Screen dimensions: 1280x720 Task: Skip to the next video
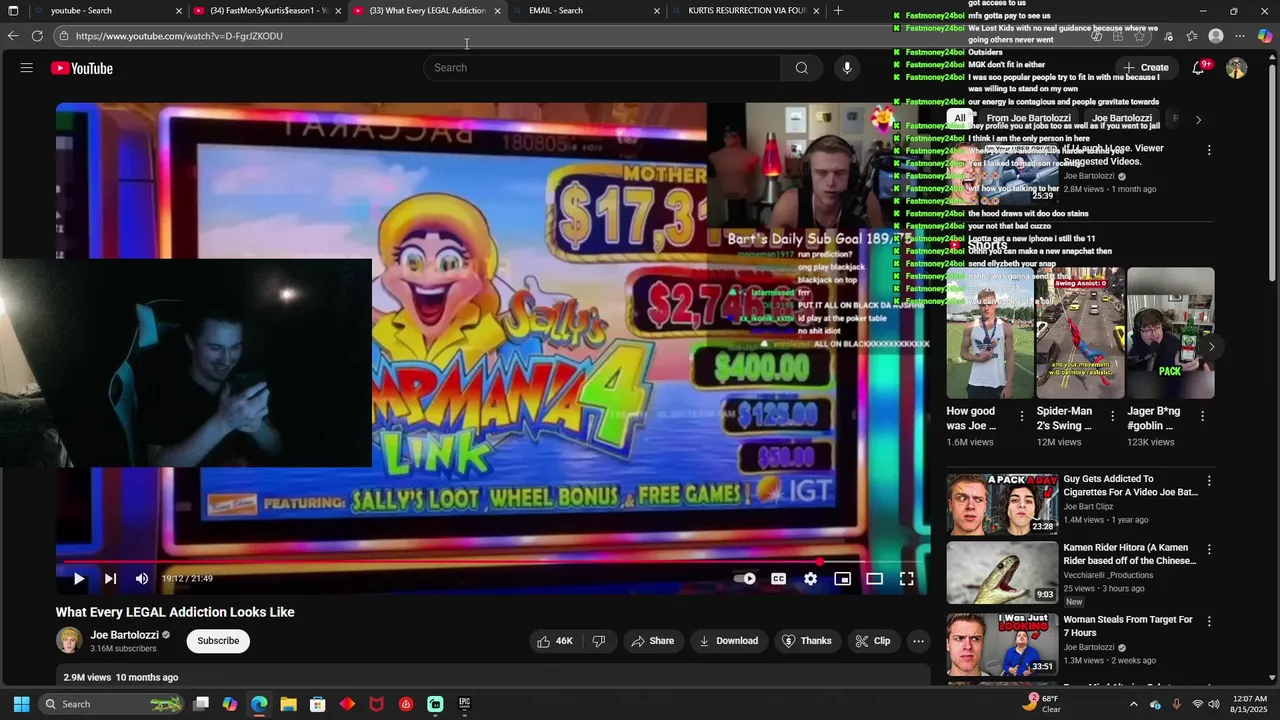pyautogui.click(x=110, y=578)
